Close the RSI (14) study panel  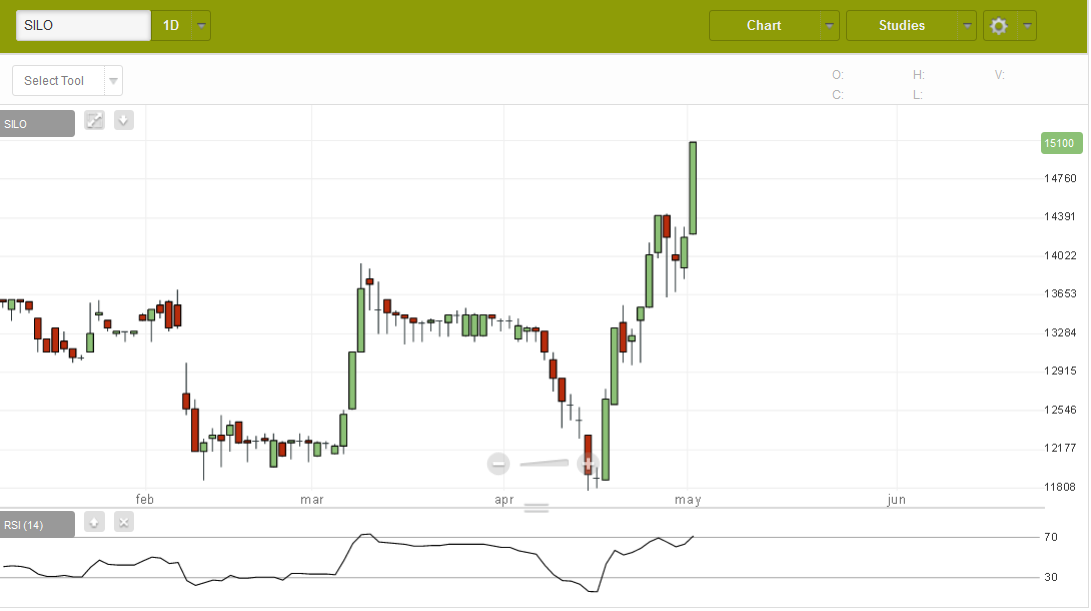tap(123, 522)
